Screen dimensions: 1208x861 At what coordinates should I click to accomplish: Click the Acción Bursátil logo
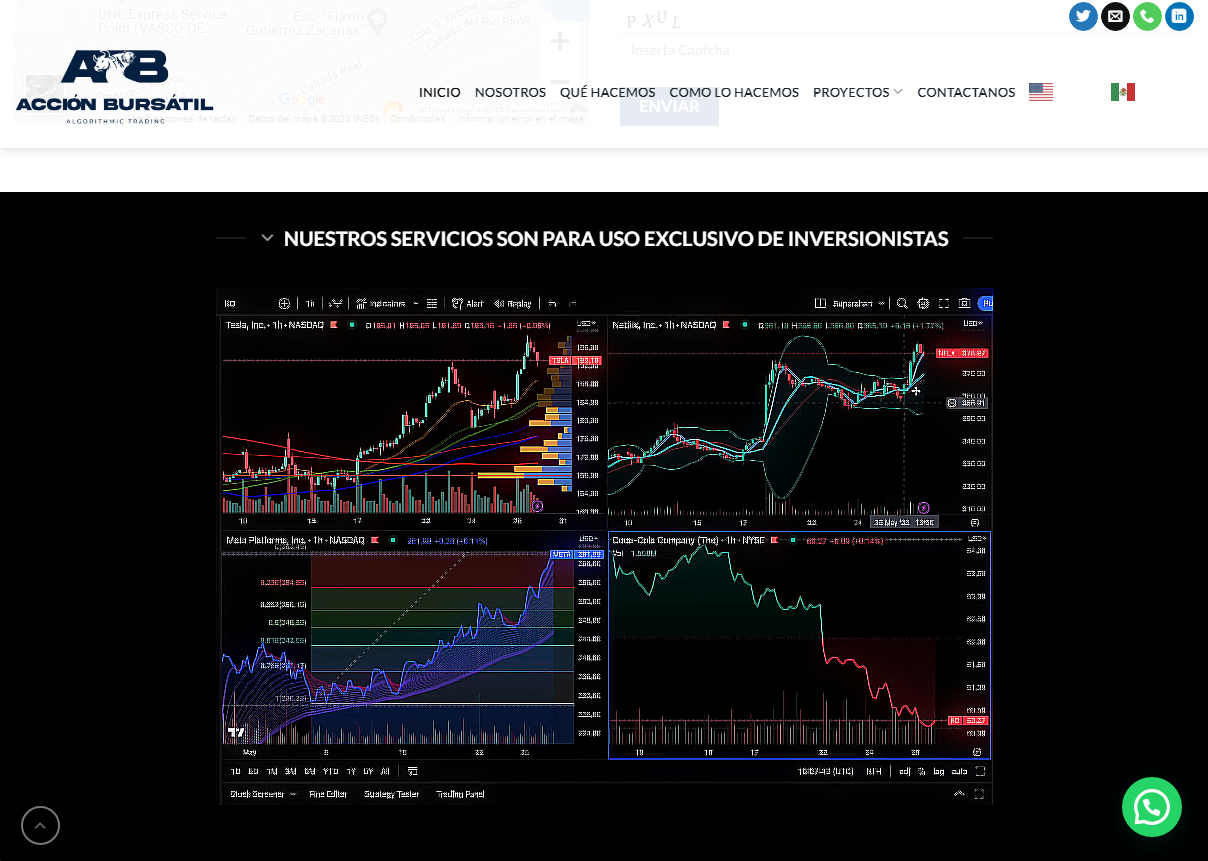pyautogui.click(x=115, y=86)
